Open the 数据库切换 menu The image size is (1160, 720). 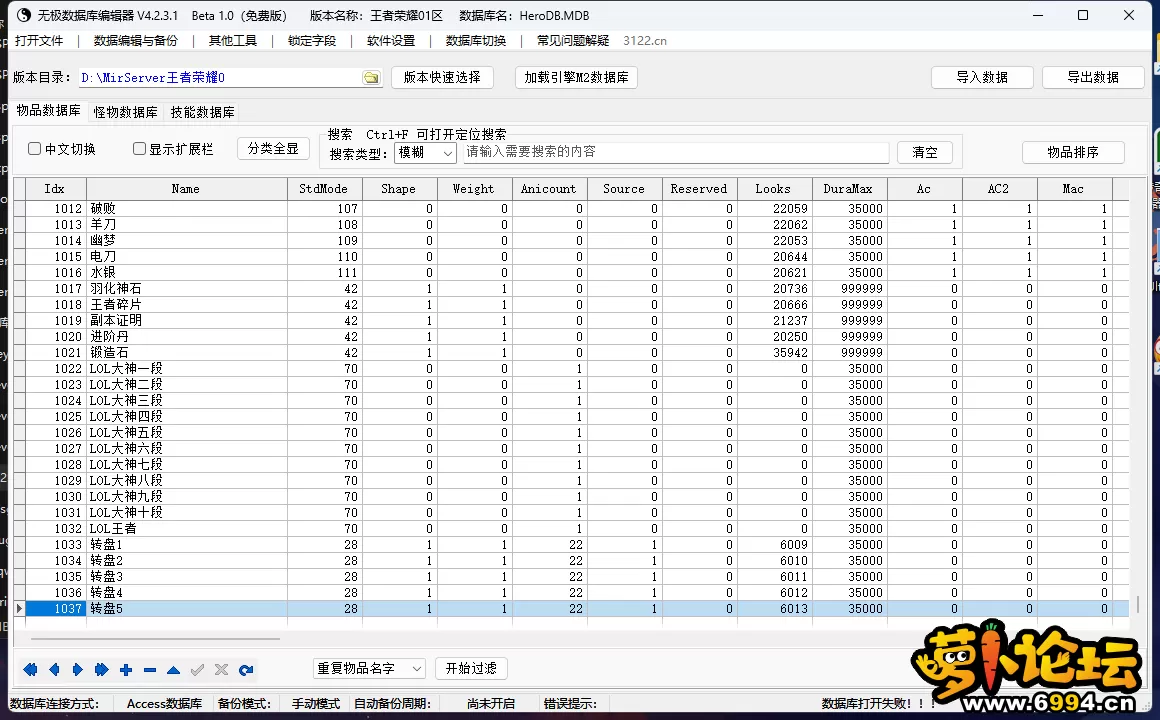point(476,41)
